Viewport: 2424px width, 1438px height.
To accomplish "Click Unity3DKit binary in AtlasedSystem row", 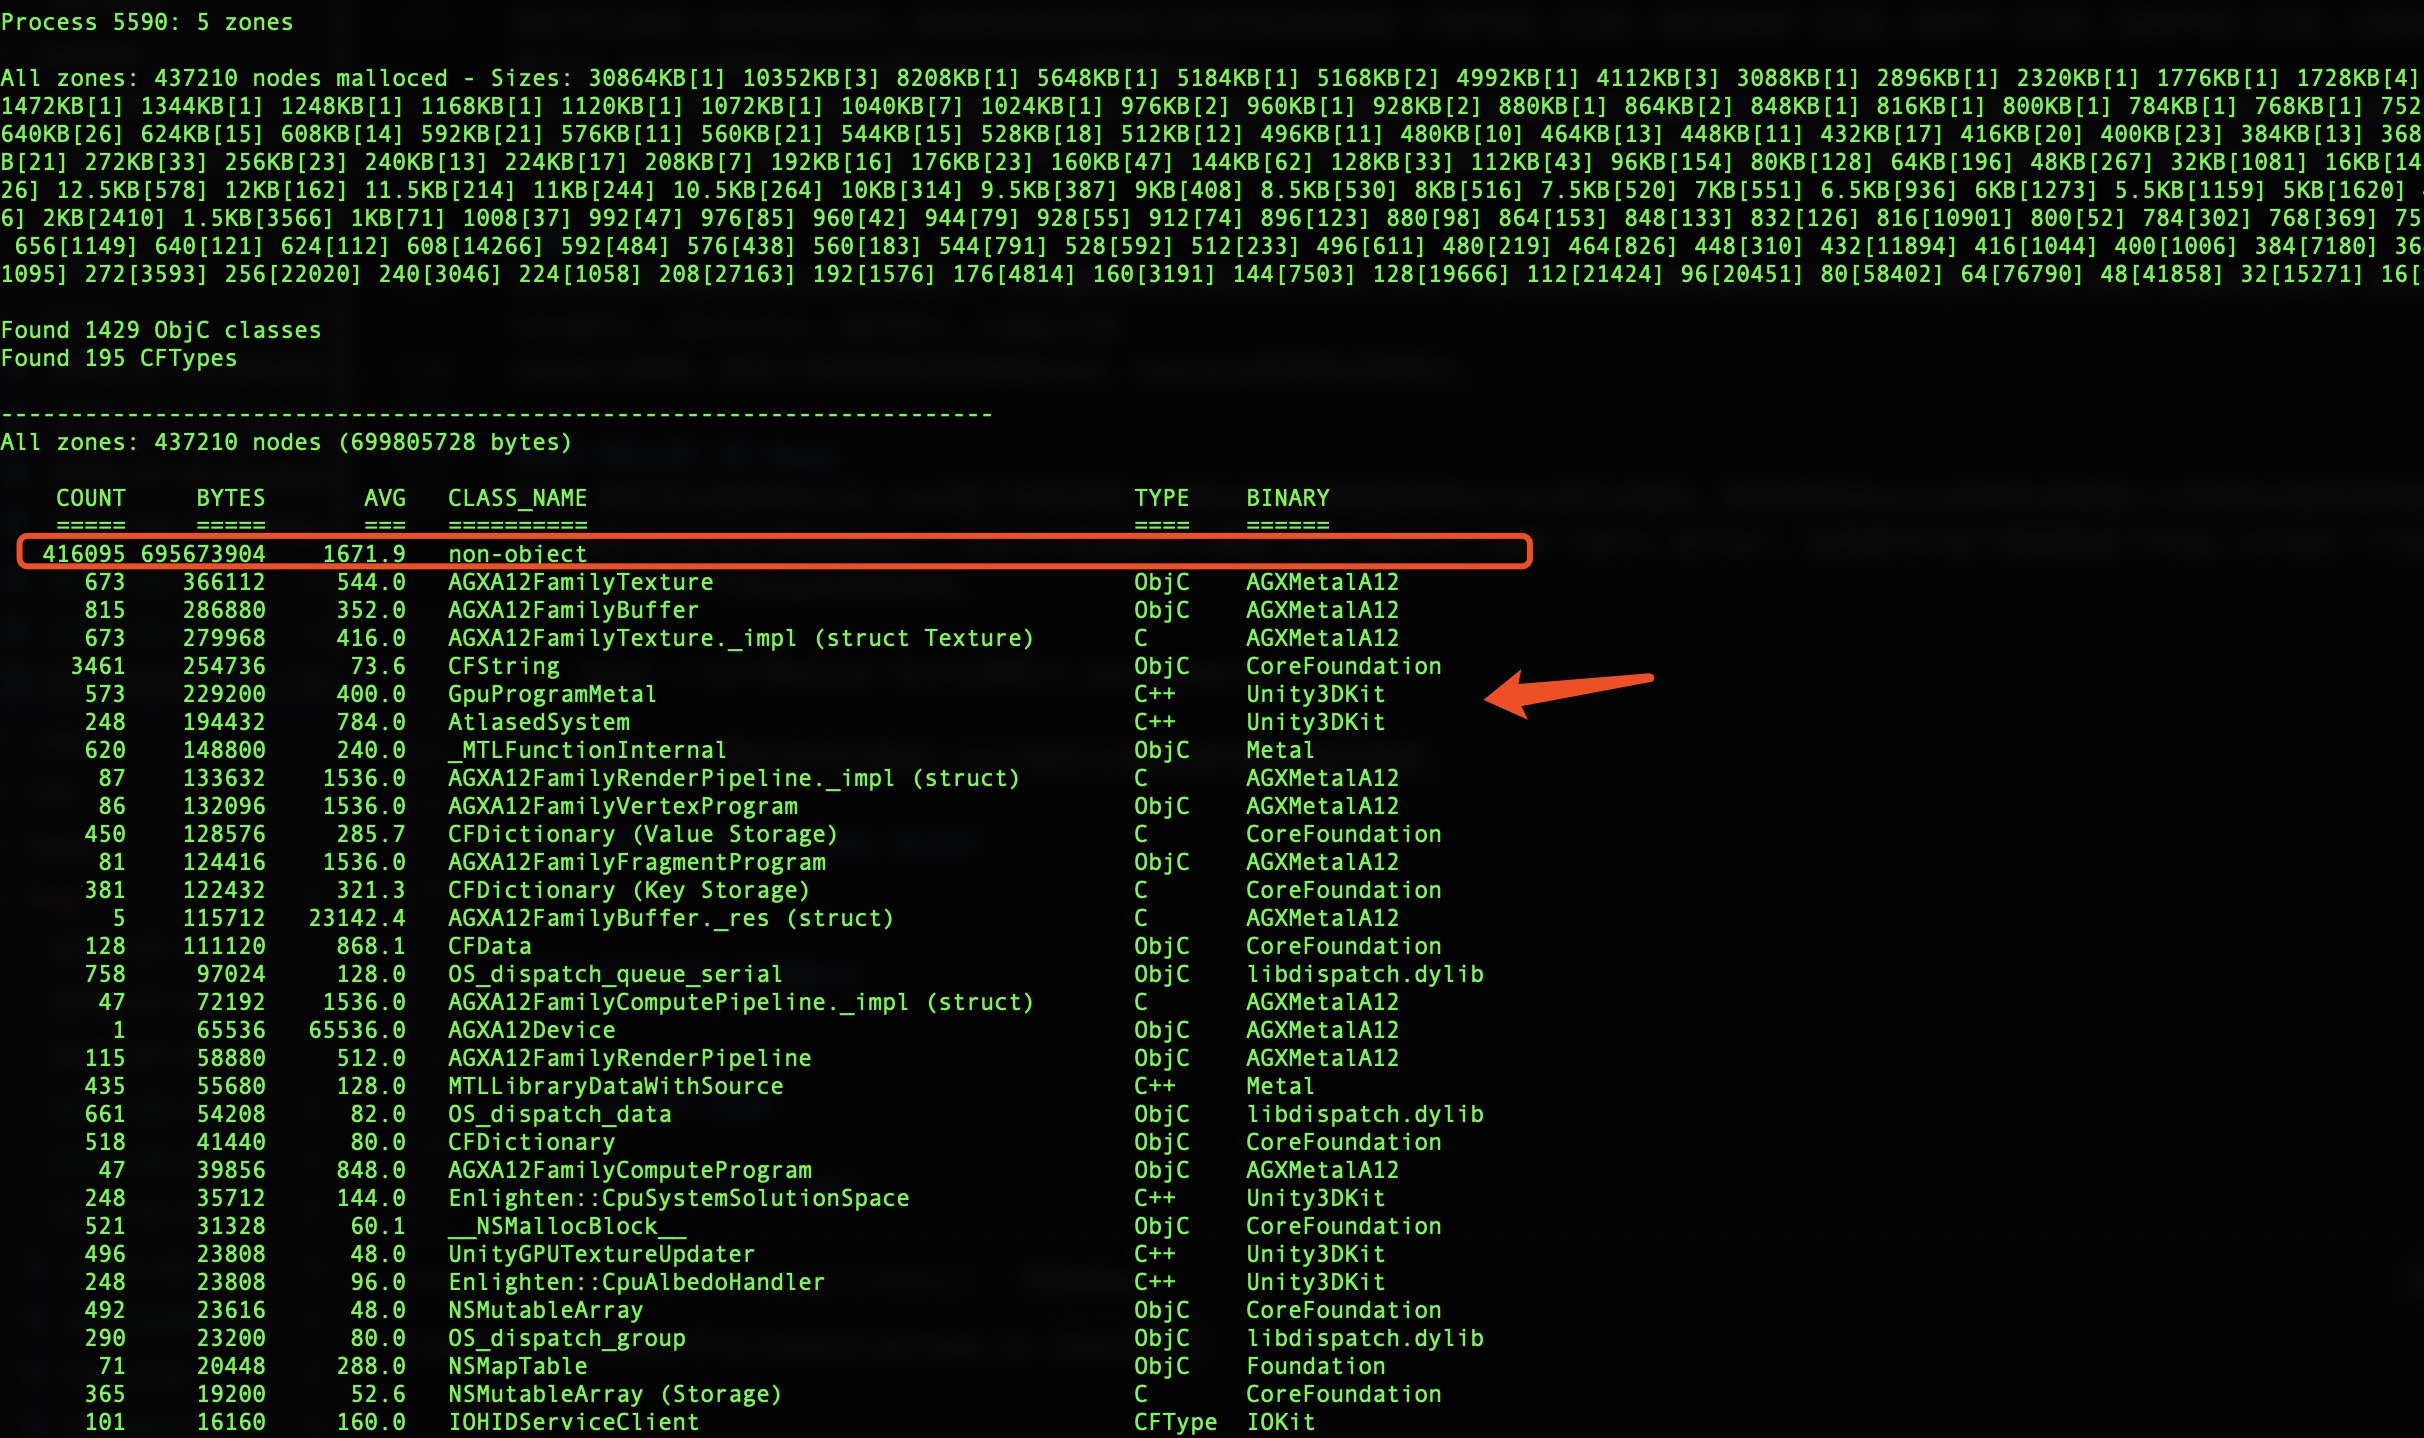I will 1316,722.
